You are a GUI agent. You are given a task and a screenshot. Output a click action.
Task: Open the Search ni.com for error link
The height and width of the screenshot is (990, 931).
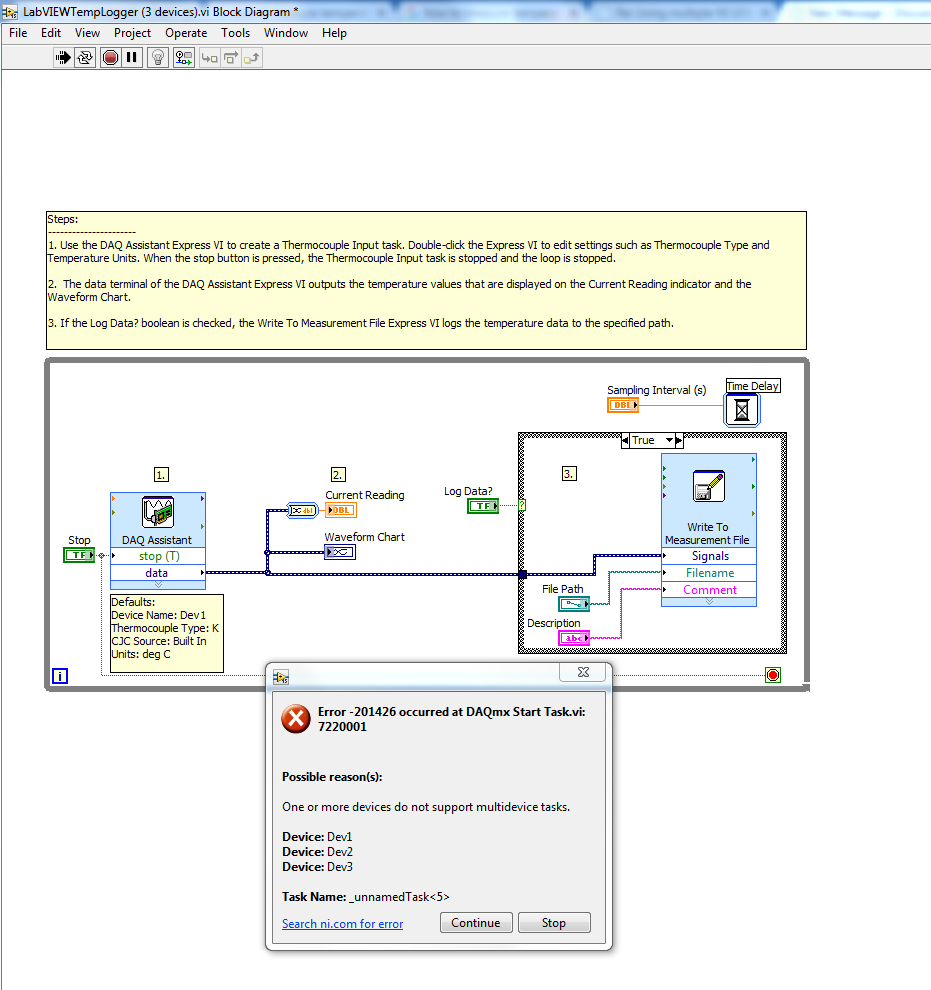[342, 924]
